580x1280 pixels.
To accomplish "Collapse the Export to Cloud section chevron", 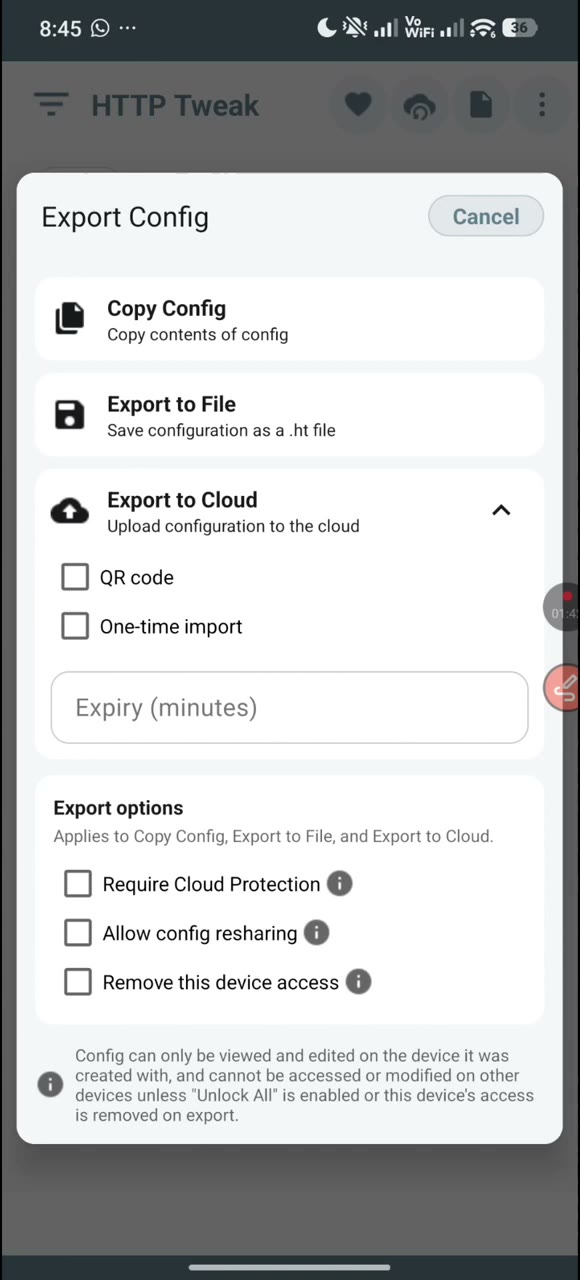I will click(x=501, y=511).
